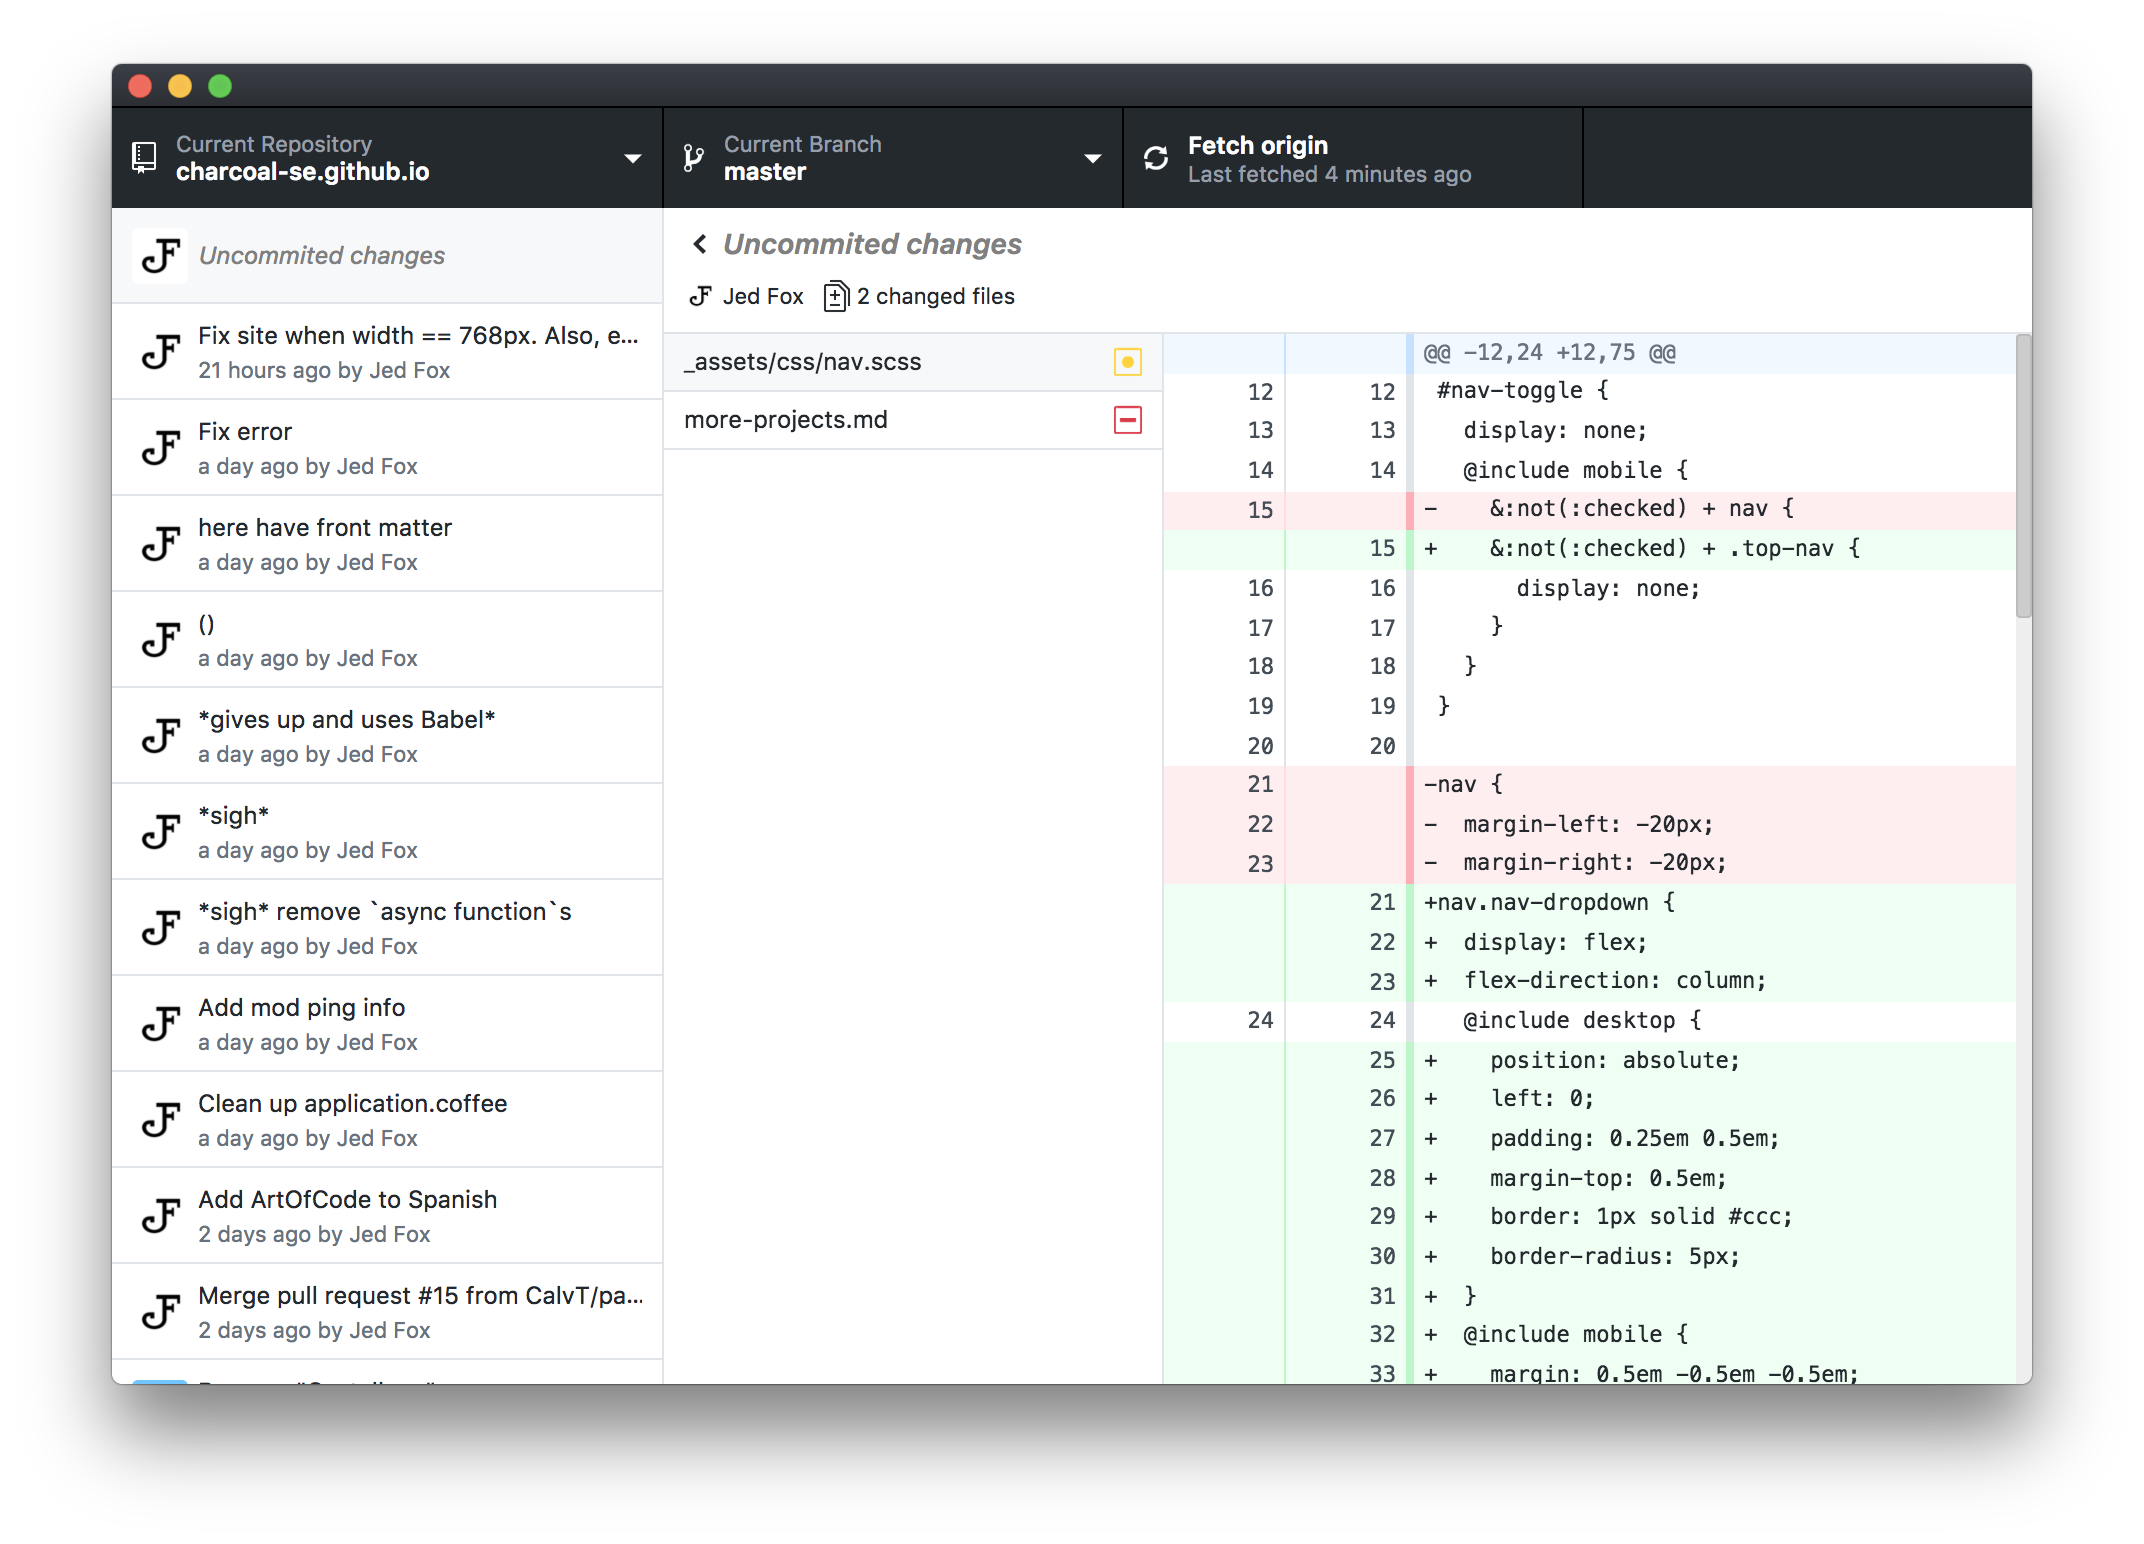Click avatar of the '*sigh*' commit
Image resolution: width=2144 pixels, height=1544 pixels.
click(x=160, y=832)
